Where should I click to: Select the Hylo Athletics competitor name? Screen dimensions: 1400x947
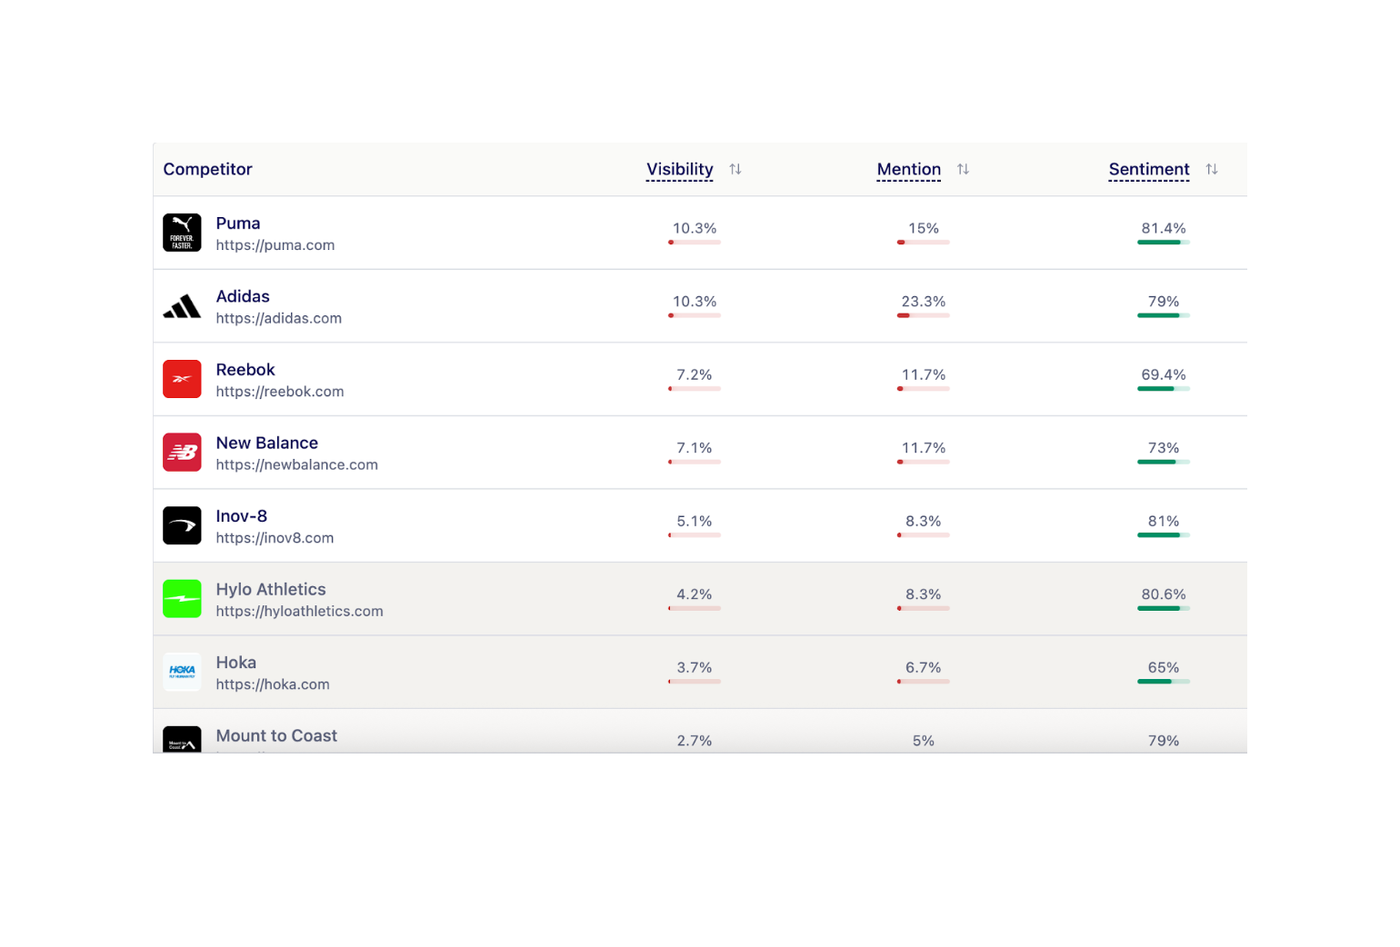point(271,589)
